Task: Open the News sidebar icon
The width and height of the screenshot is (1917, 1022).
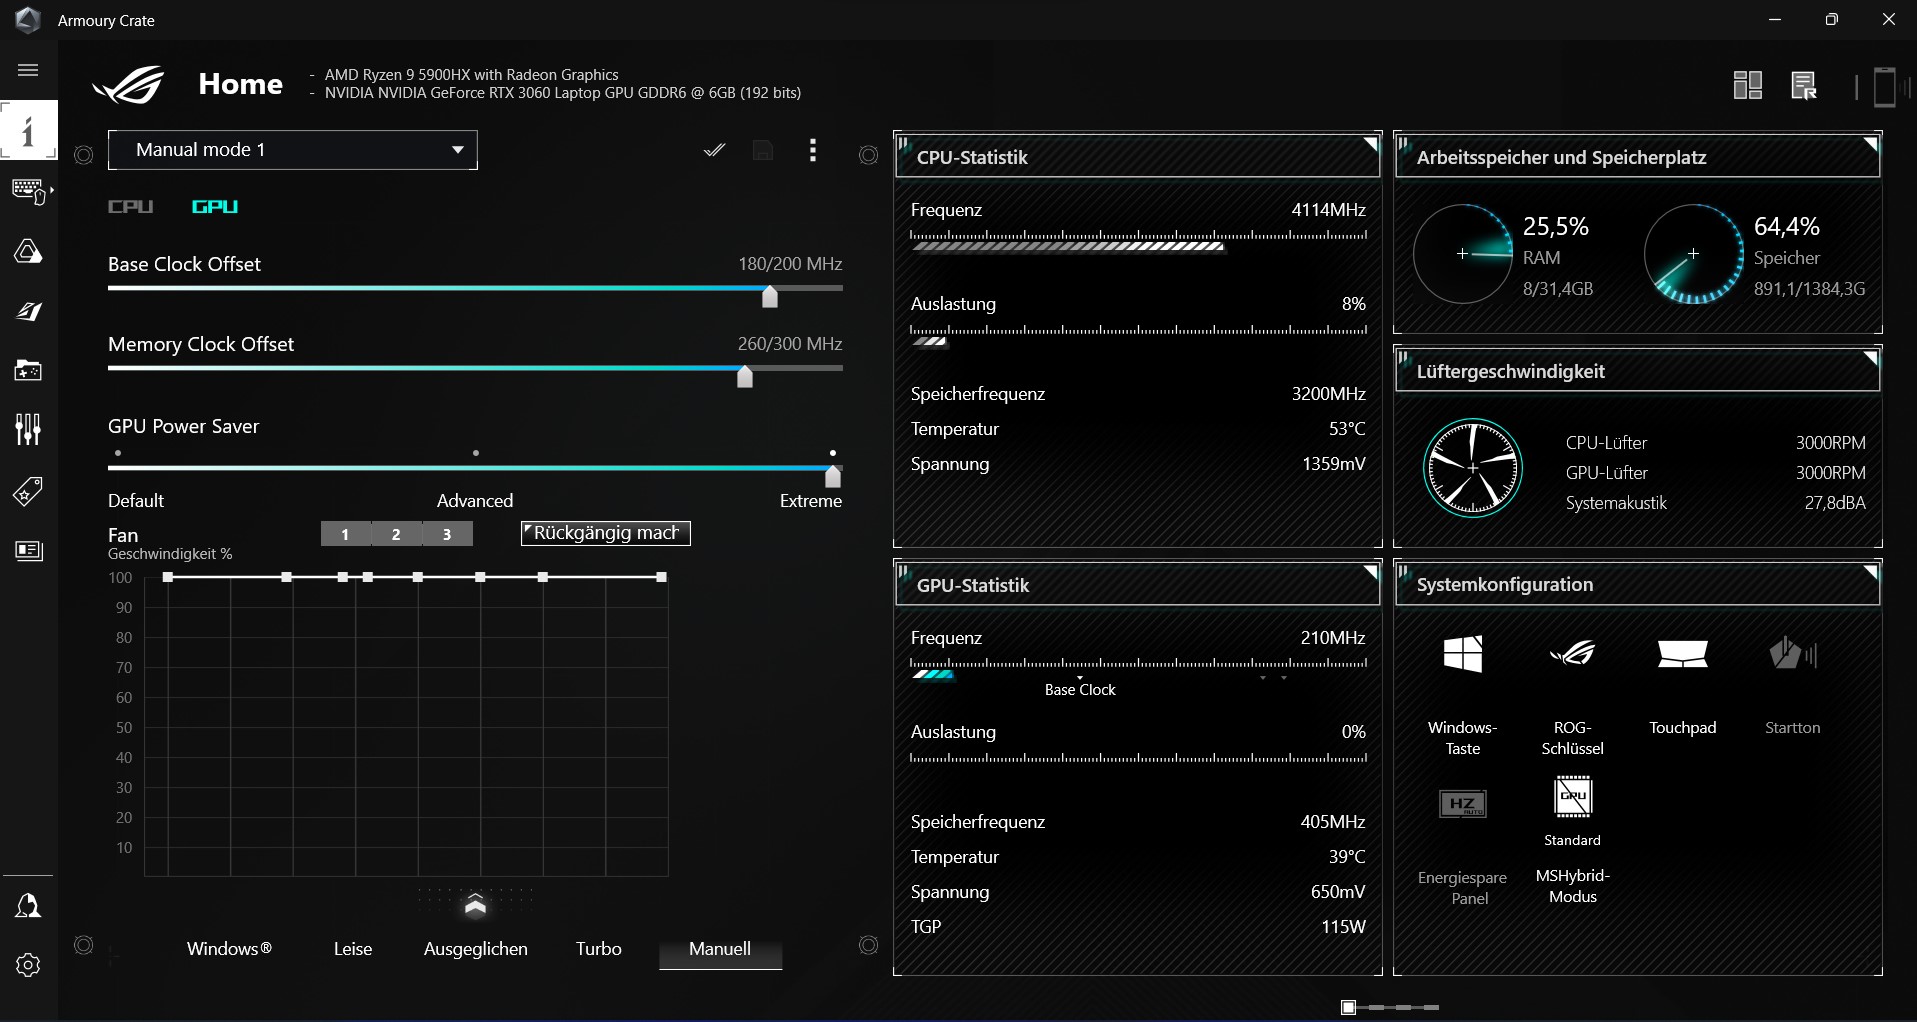Action: [29, 551]
